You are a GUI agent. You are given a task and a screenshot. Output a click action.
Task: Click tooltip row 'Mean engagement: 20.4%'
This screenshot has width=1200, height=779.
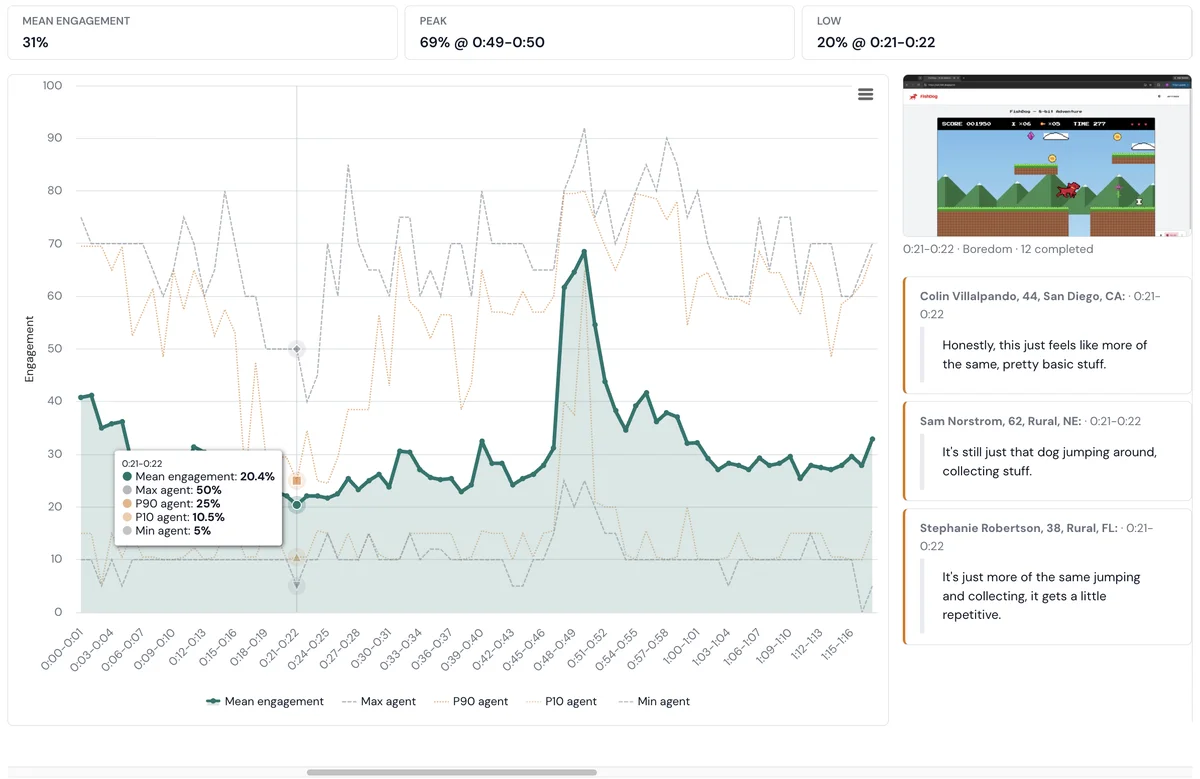pos(198,477)
